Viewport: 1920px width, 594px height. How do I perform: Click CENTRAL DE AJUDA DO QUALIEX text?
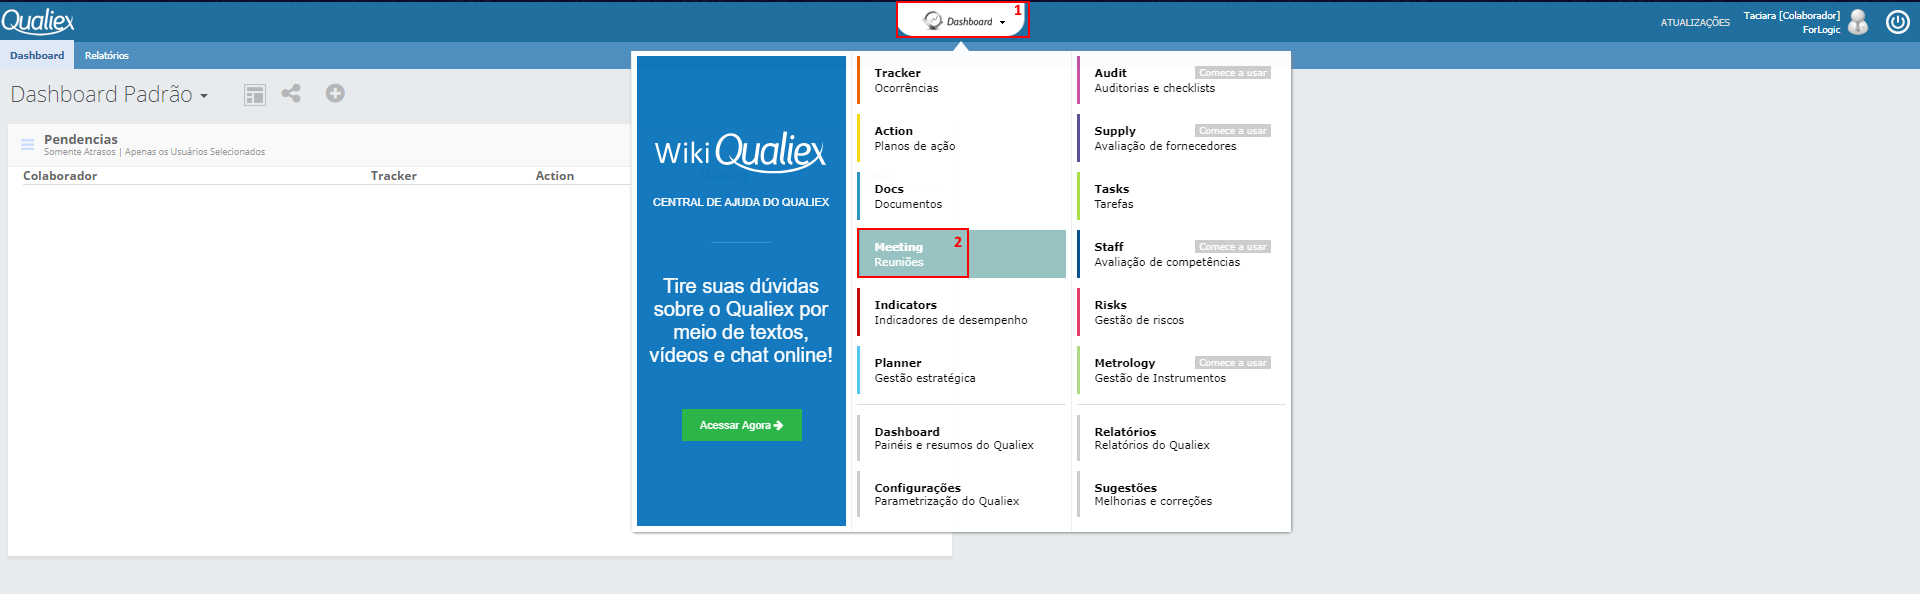point(741,202)
